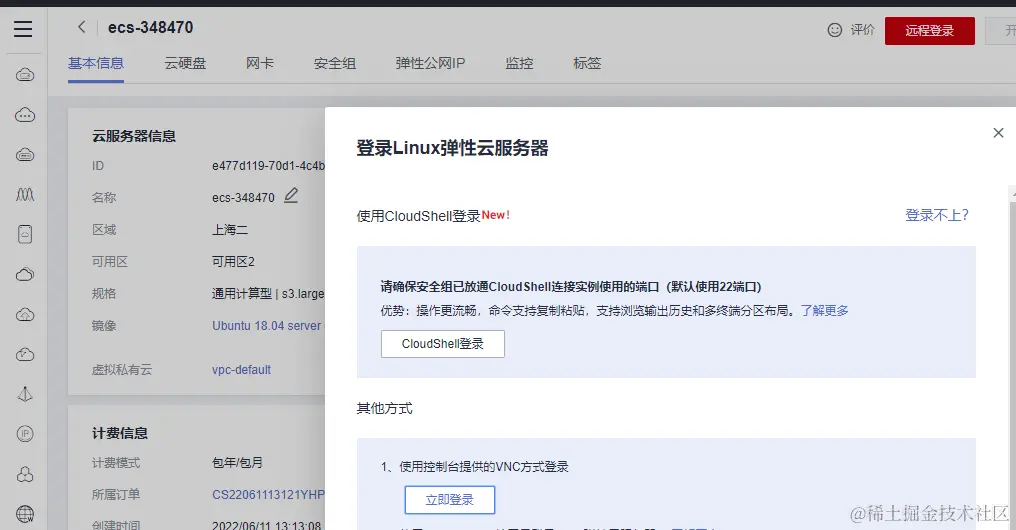1016x530 pixels.
Task: Click the sidebar three-circle cluster icon
Action: 25,474
